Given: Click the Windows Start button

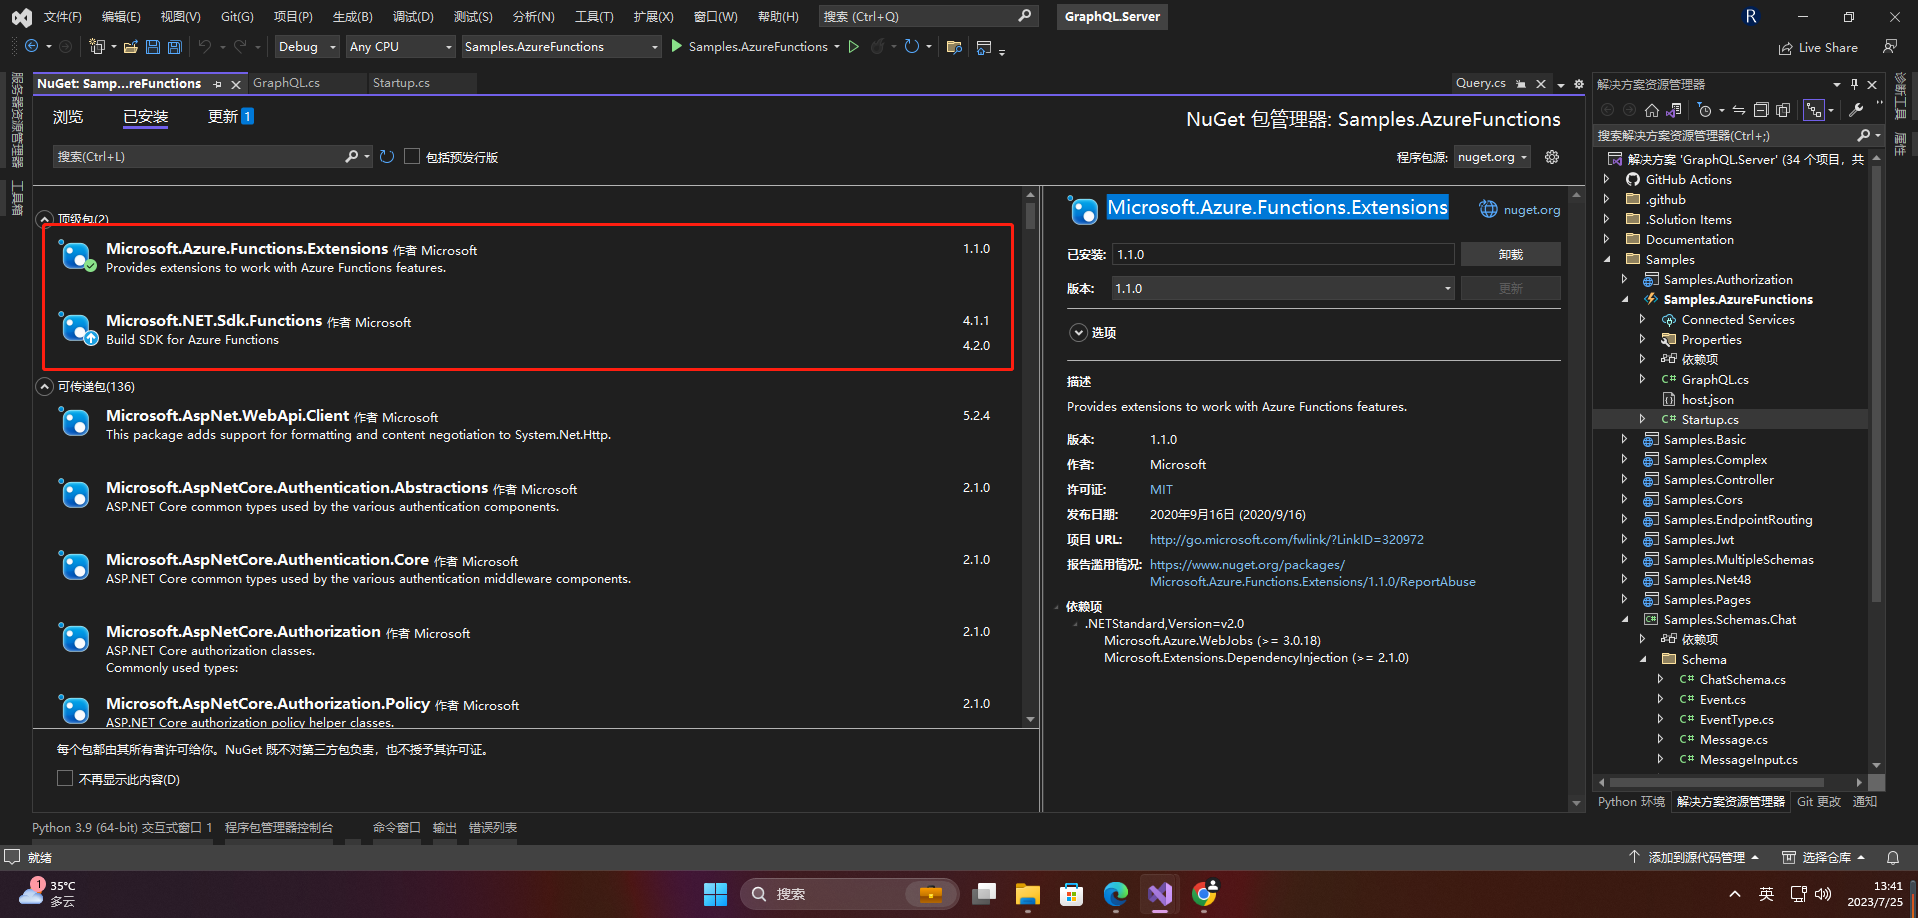Looking at the screenshot, I should pos(715,893).
